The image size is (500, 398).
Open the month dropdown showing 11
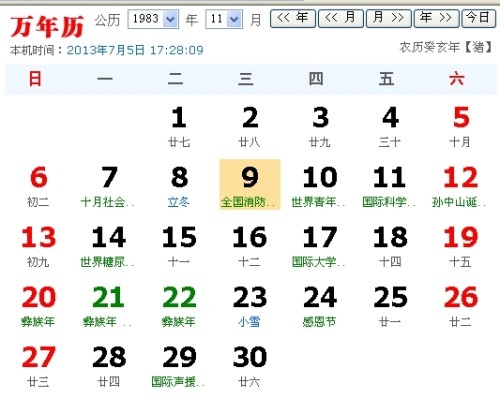pyautogui.click(x=224, y=19)
